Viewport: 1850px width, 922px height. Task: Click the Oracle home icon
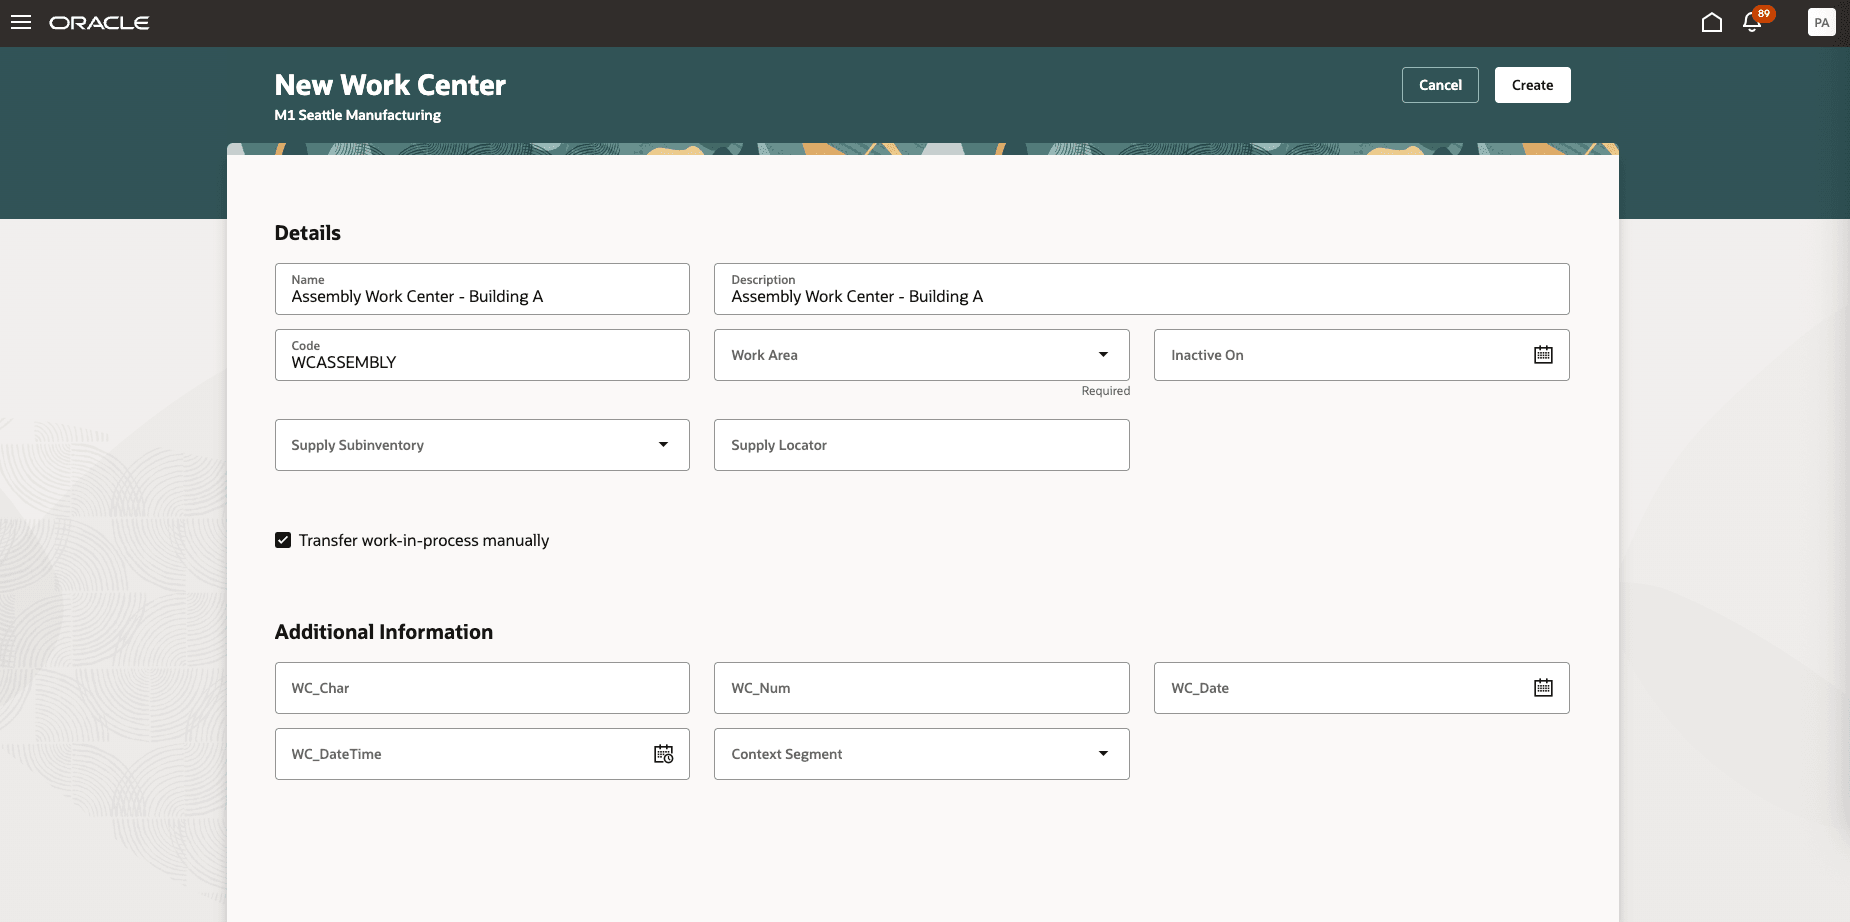(x=1711, y=21)
